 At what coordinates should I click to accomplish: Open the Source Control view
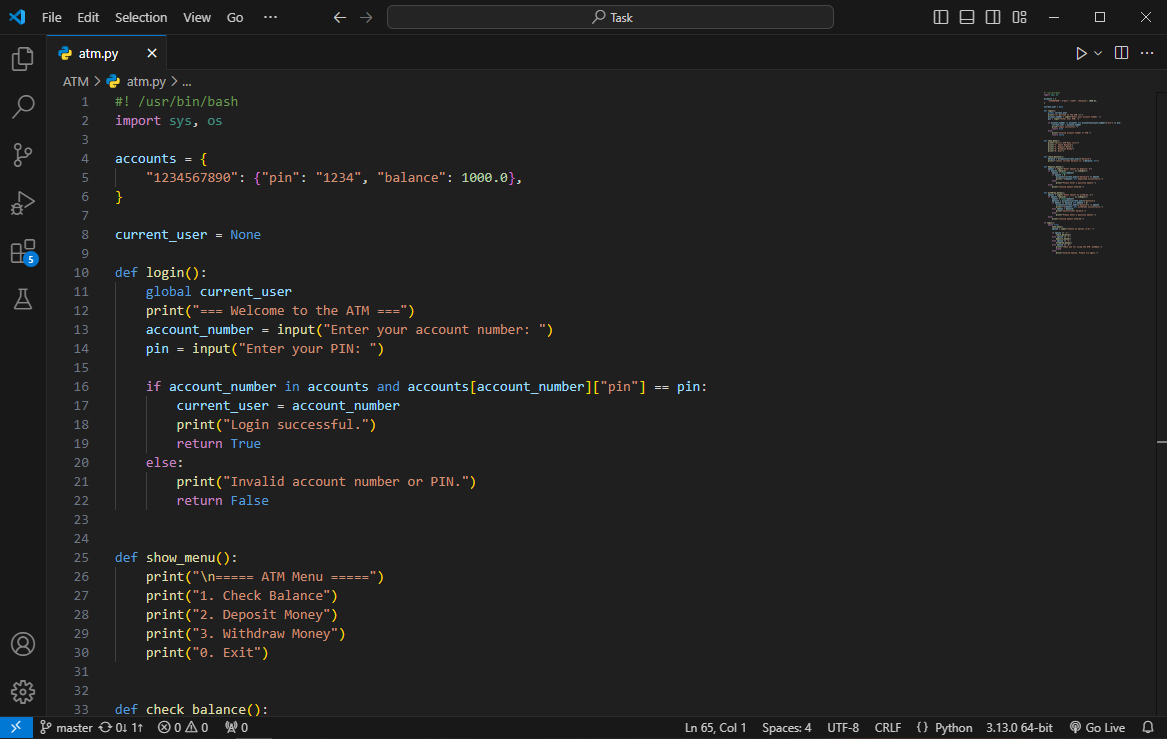point(22,154)
